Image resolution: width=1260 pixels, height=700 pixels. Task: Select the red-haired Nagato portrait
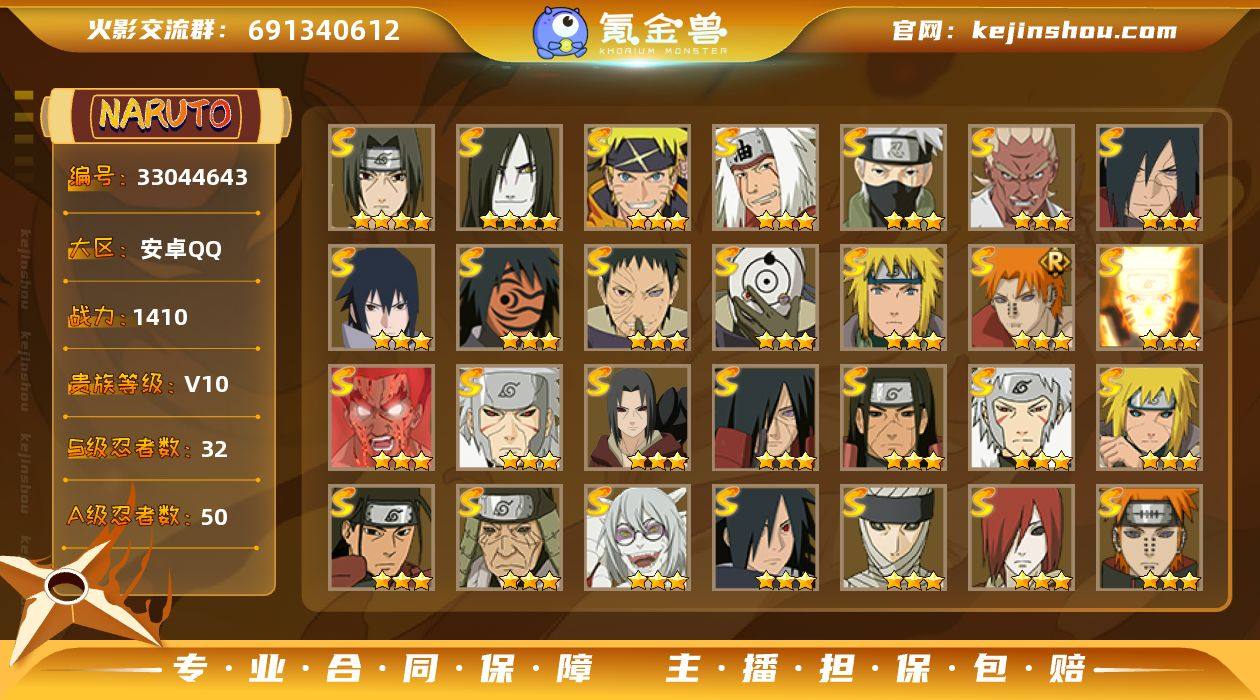point(1021,538)
